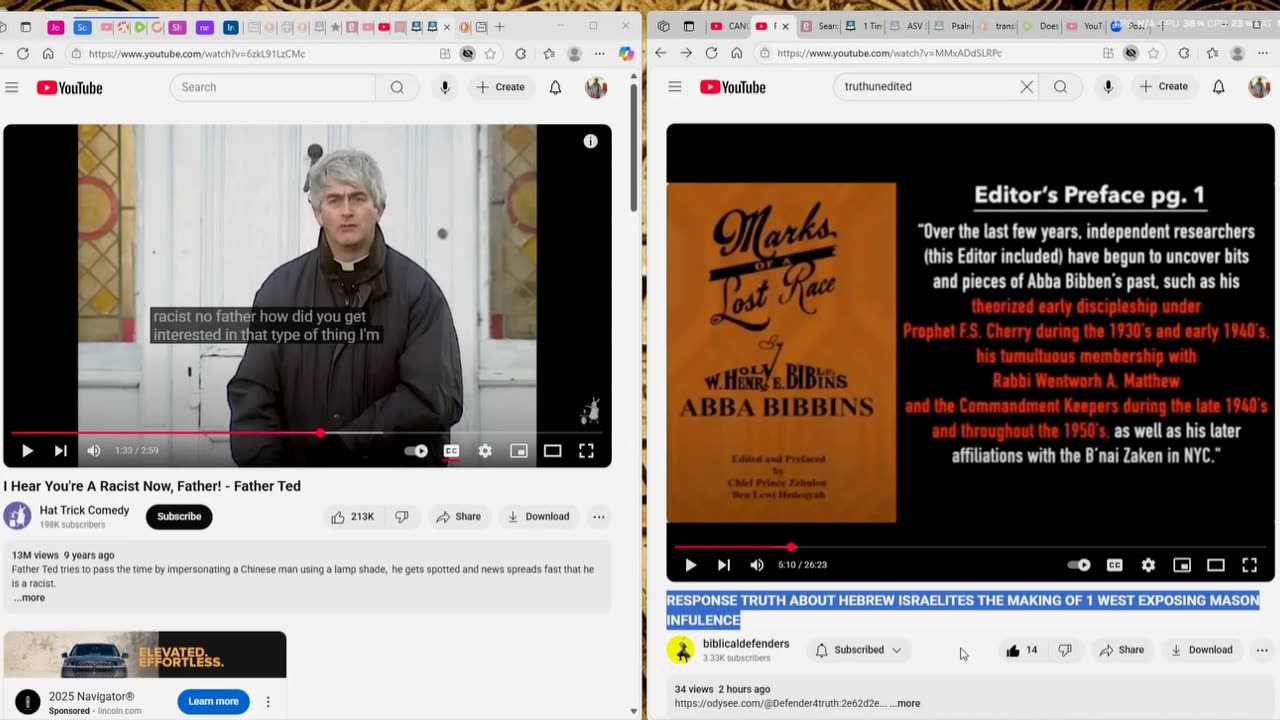Mute the Father Ted video
This screenshot has height=720, width=1280.
click(93, 451)
